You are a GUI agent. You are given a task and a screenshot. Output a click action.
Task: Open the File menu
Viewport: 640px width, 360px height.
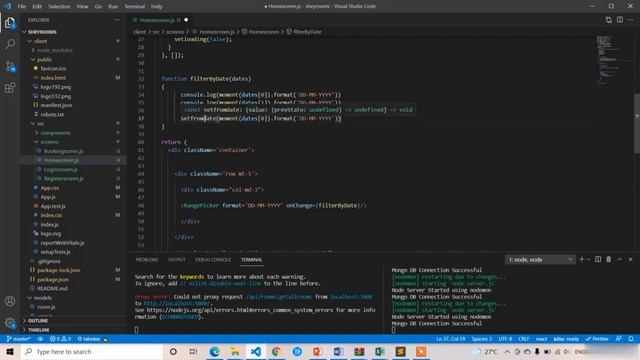click(x=22, y=6)
